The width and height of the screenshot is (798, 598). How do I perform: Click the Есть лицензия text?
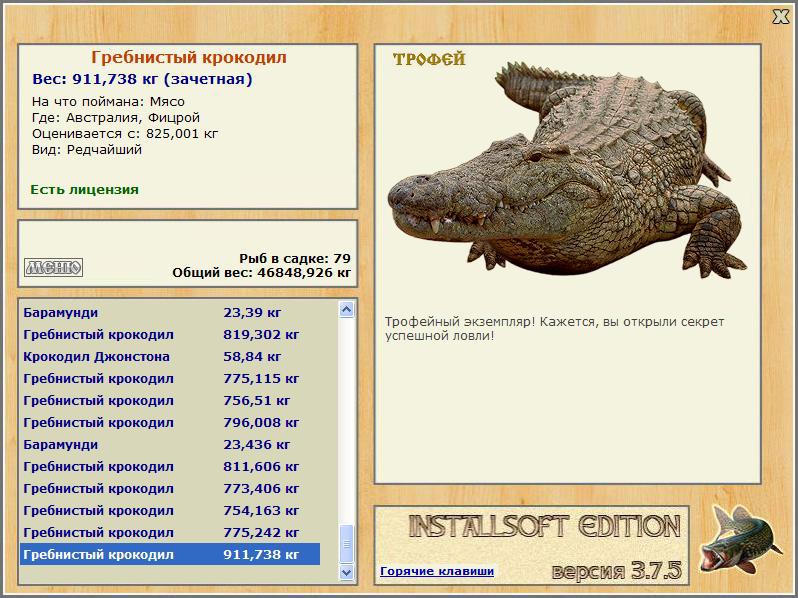84,189
